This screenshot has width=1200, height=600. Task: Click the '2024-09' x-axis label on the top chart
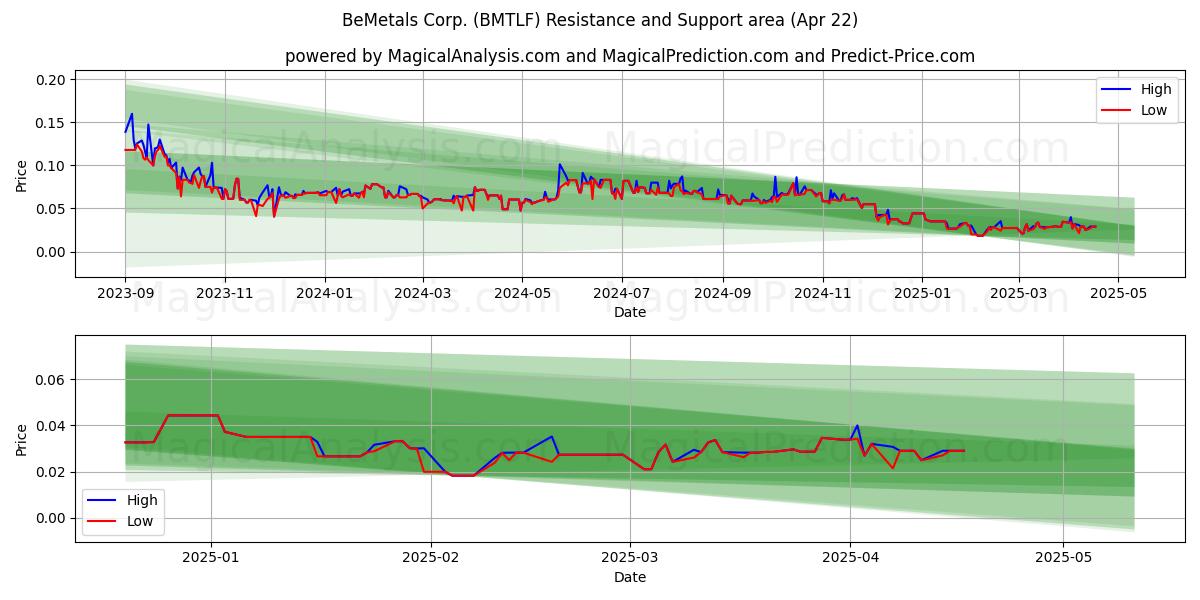click(x=723, y=295)
